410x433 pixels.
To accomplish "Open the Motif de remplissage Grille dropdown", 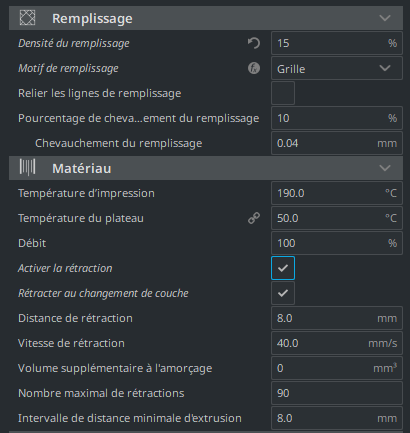I will coord(337,68).
